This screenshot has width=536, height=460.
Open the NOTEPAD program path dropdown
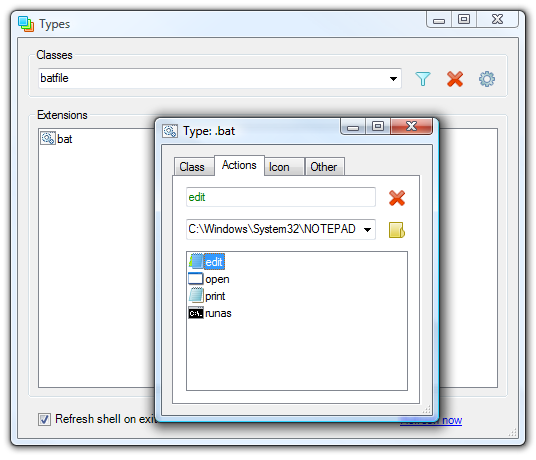pos(367,229)
